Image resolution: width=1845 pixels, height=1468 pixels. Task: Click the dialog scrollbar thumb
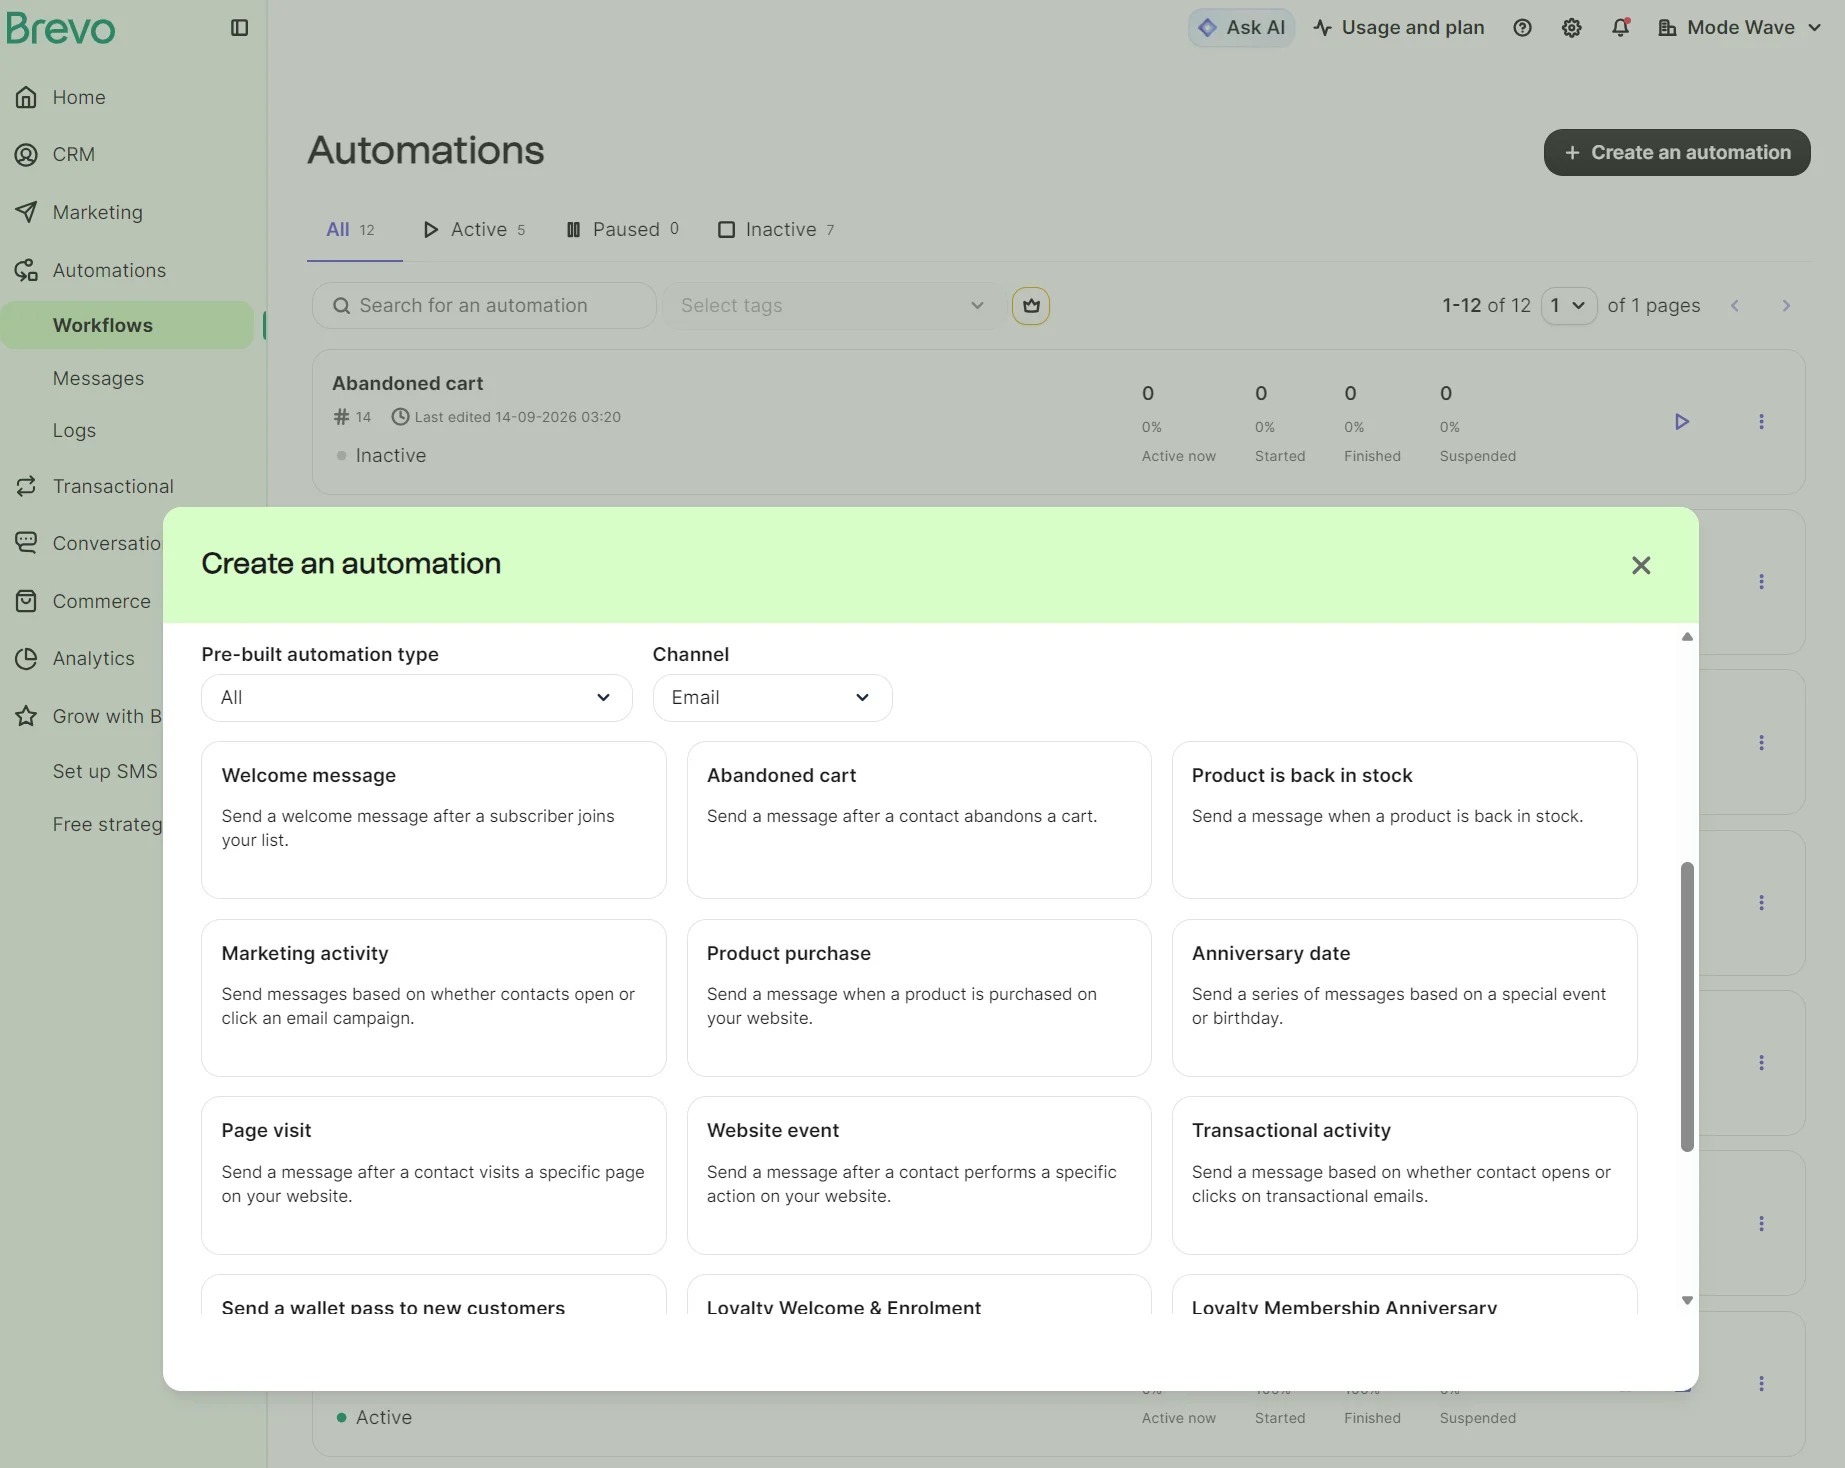point(1687,1006)
